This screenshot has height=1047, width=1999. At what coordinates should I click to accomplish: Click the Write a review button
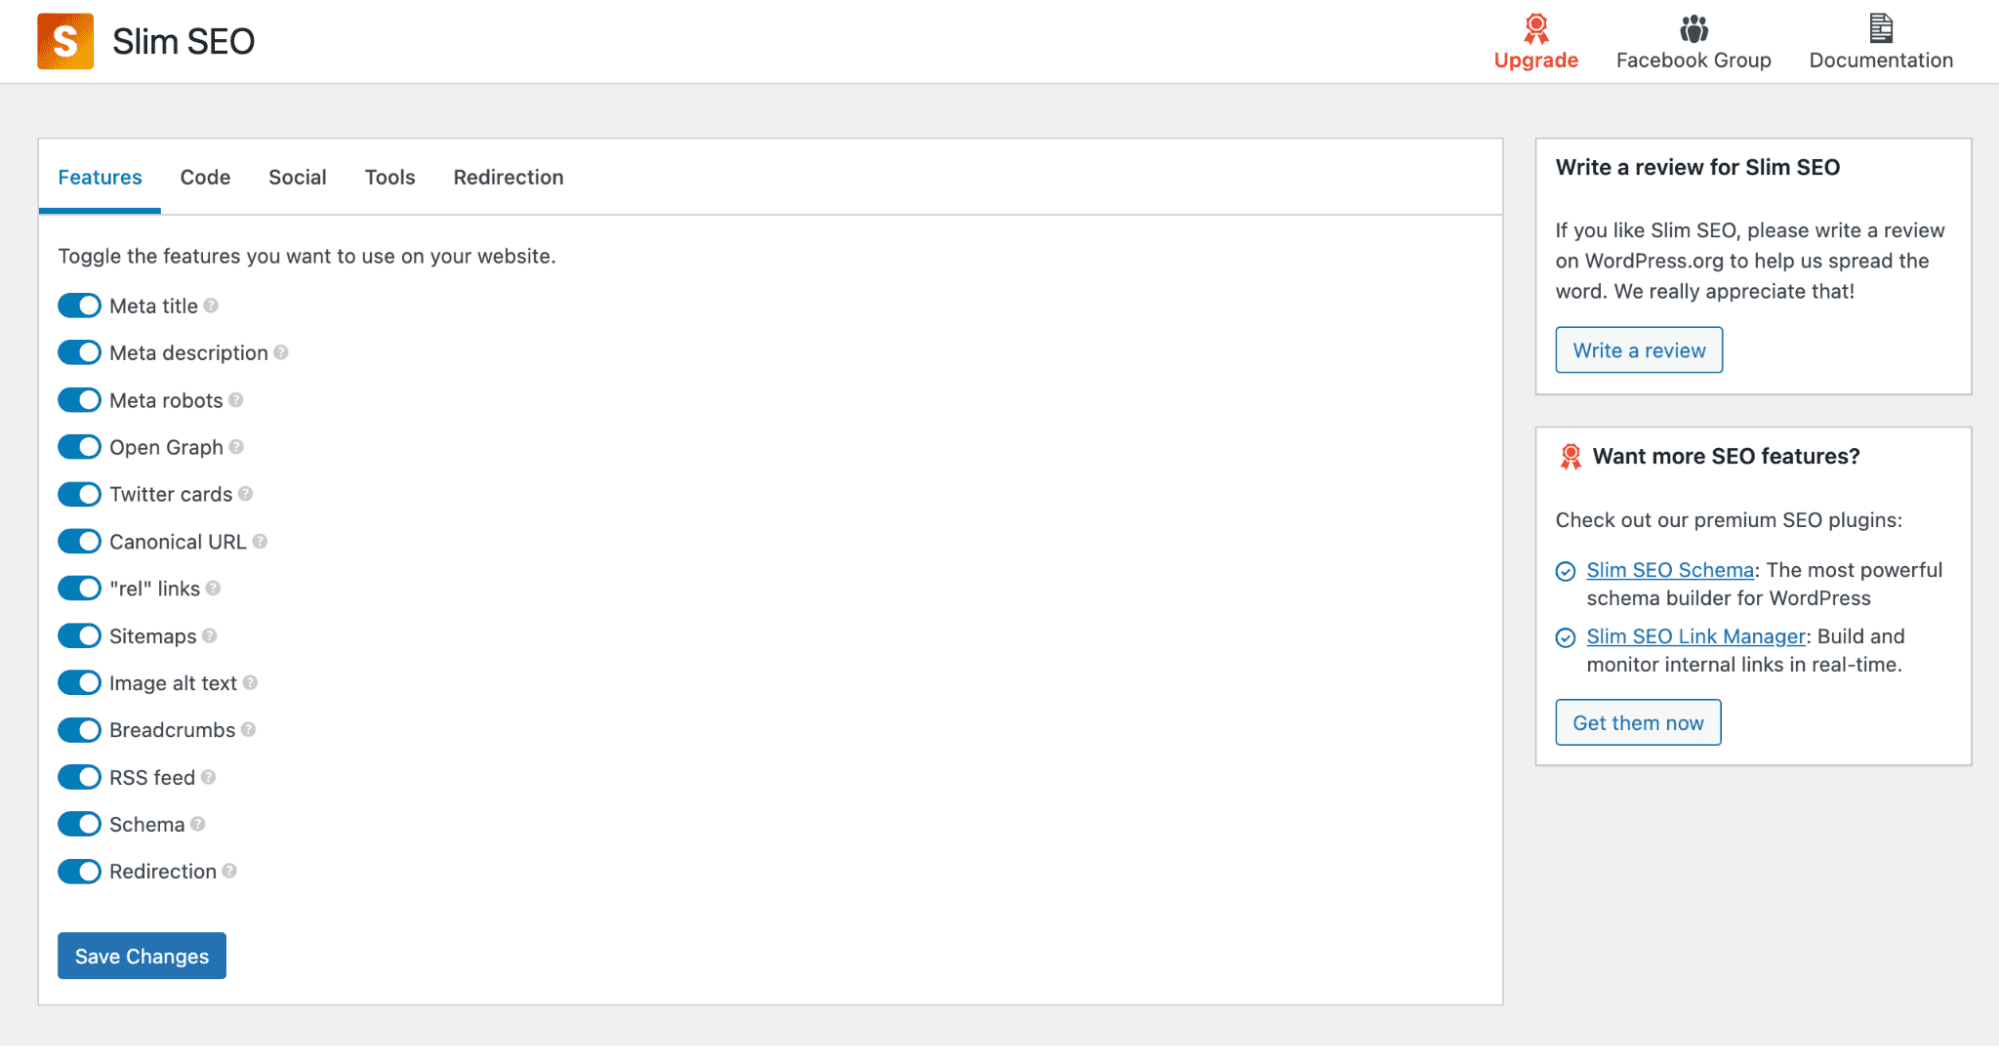[x=1639, y=350]
